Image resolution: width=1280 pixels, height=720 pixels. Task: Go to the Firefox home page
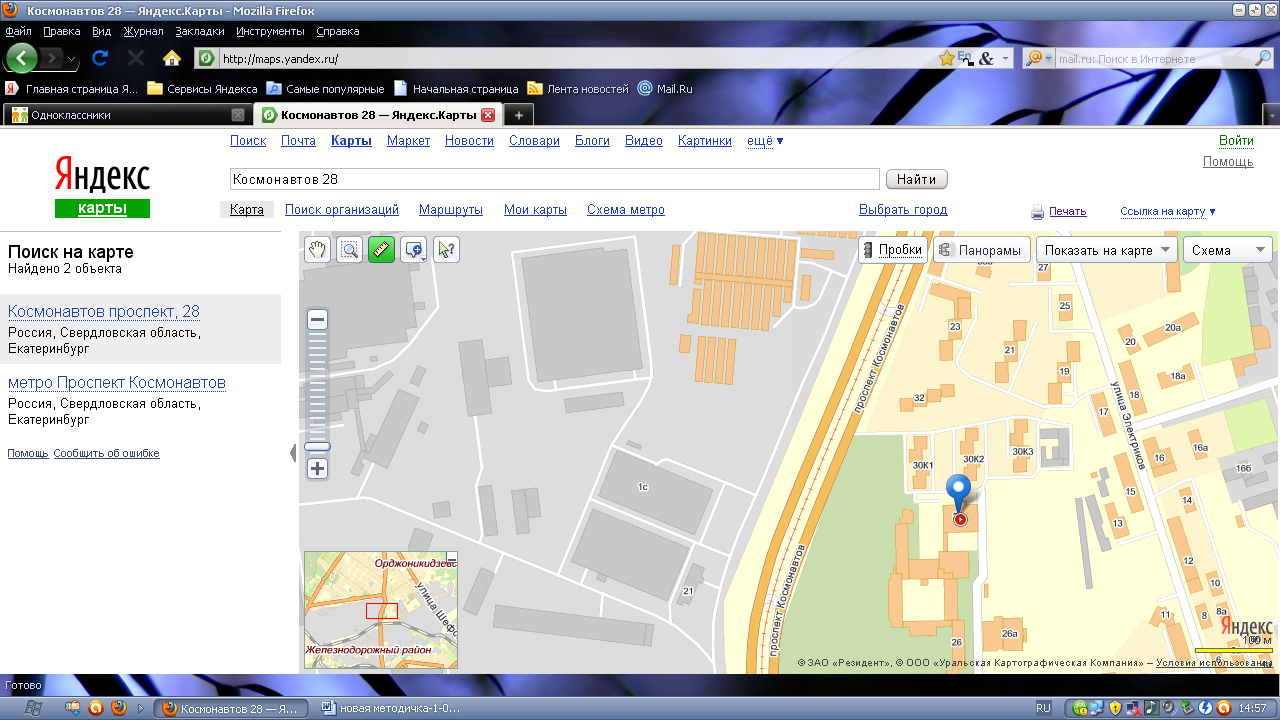coord(172,58)
